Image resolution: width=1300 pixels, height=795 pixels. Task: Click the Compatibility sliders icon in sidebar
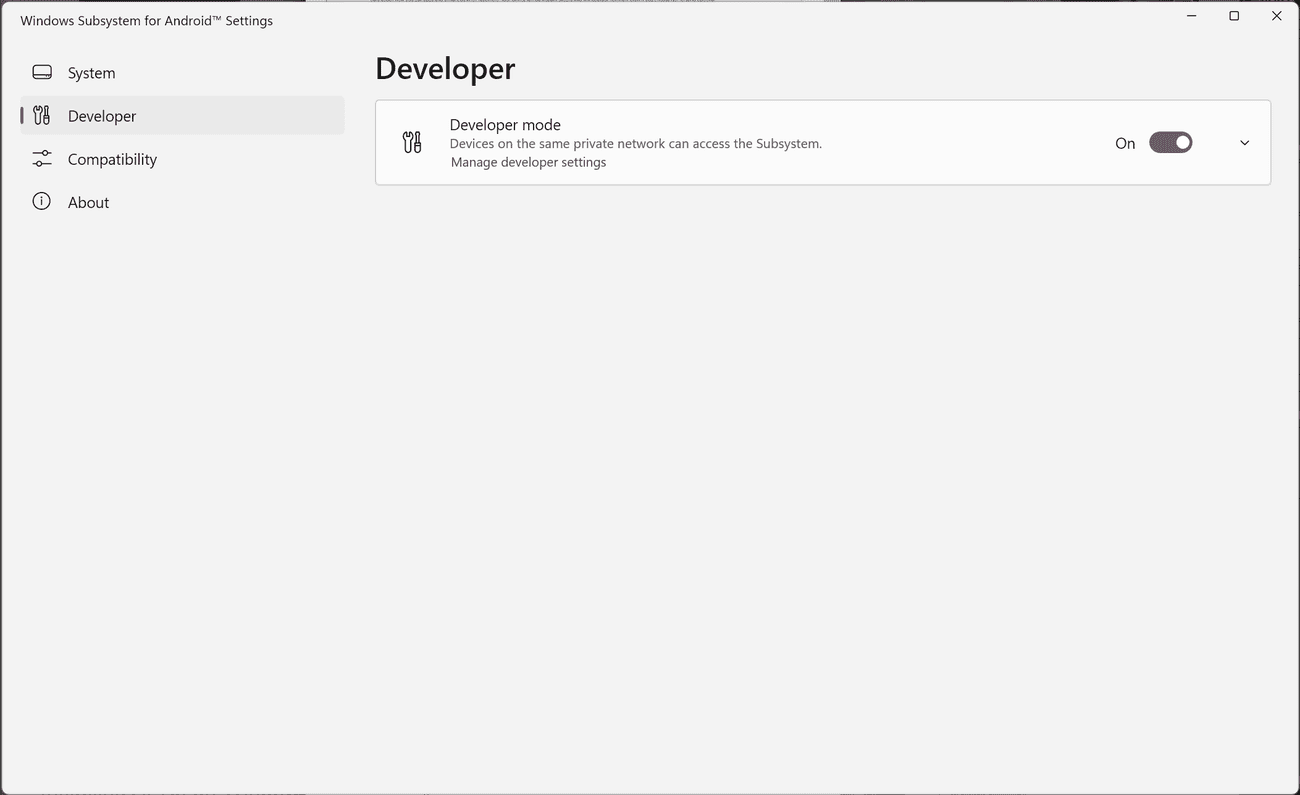coord(41,158)
